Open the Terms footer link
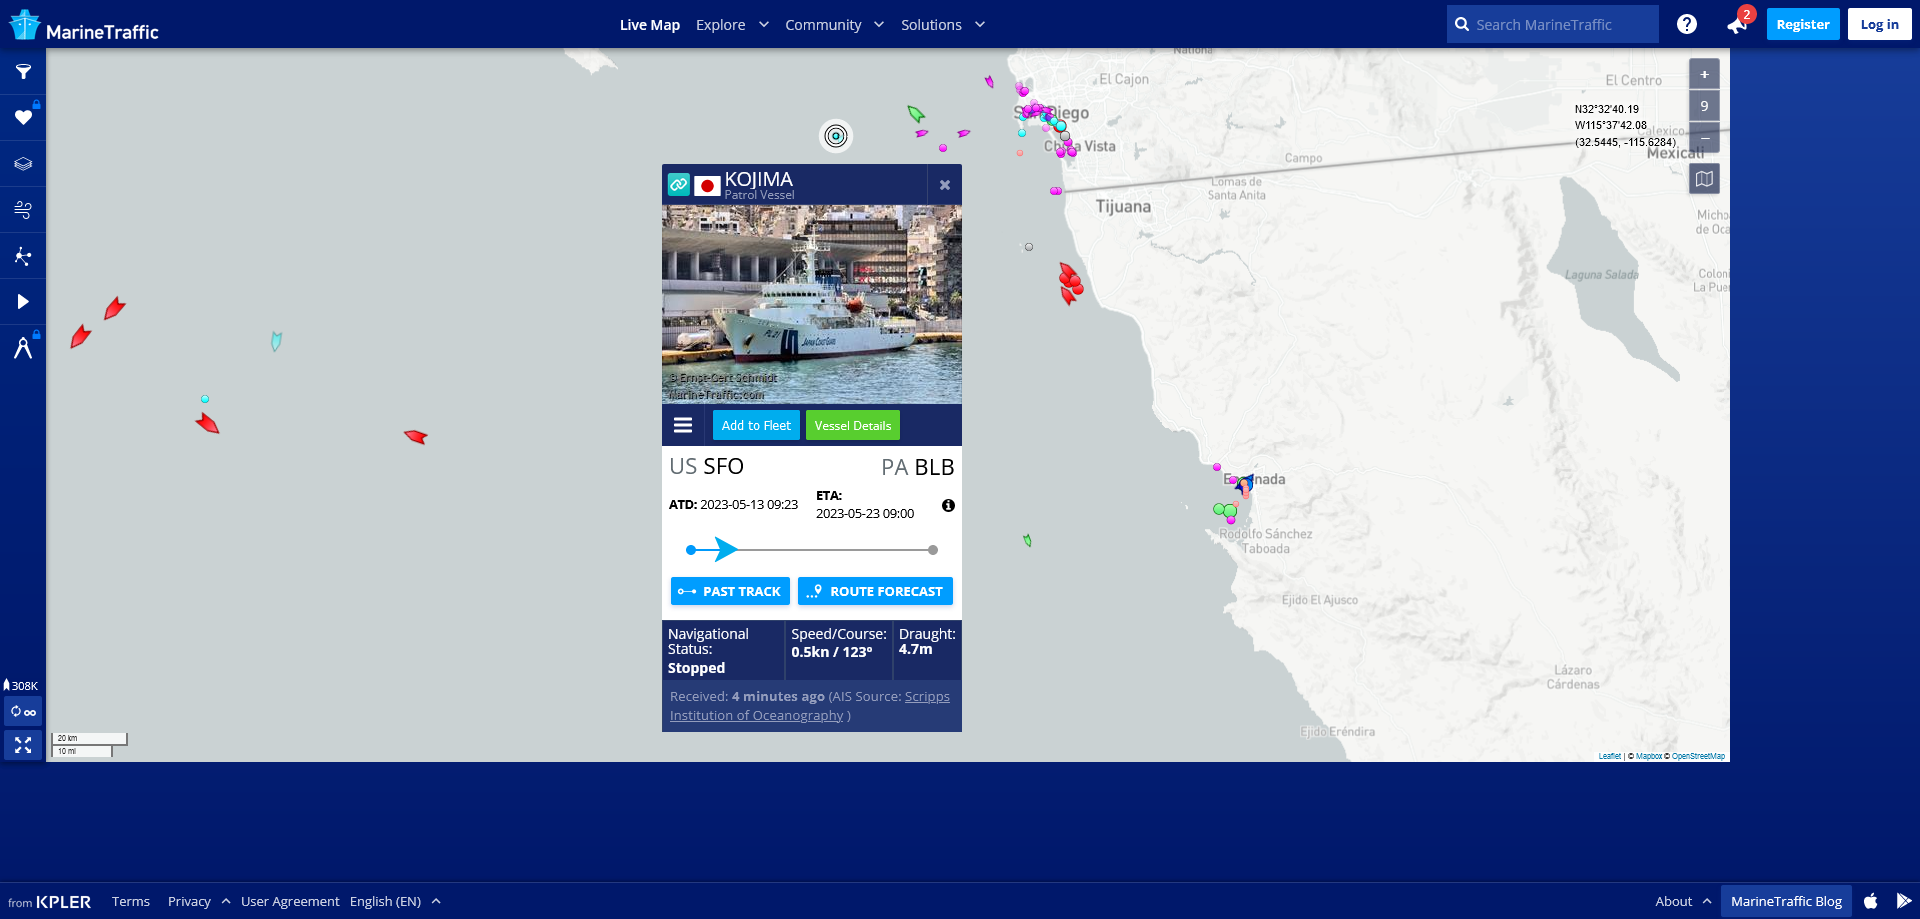Image resolution: width=1920 pixels, height=919 pixels. tap(131, 901)
